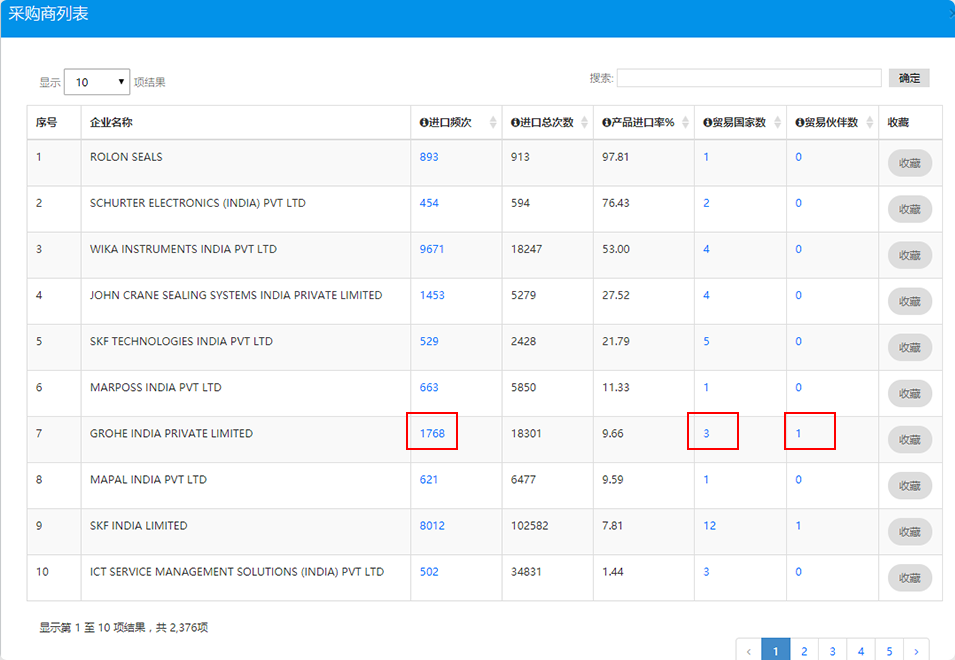Click 收藏 button for ICT SERVICE row
Screen dimensions: 955x660
pyautogui.click(x=910, y=578)
